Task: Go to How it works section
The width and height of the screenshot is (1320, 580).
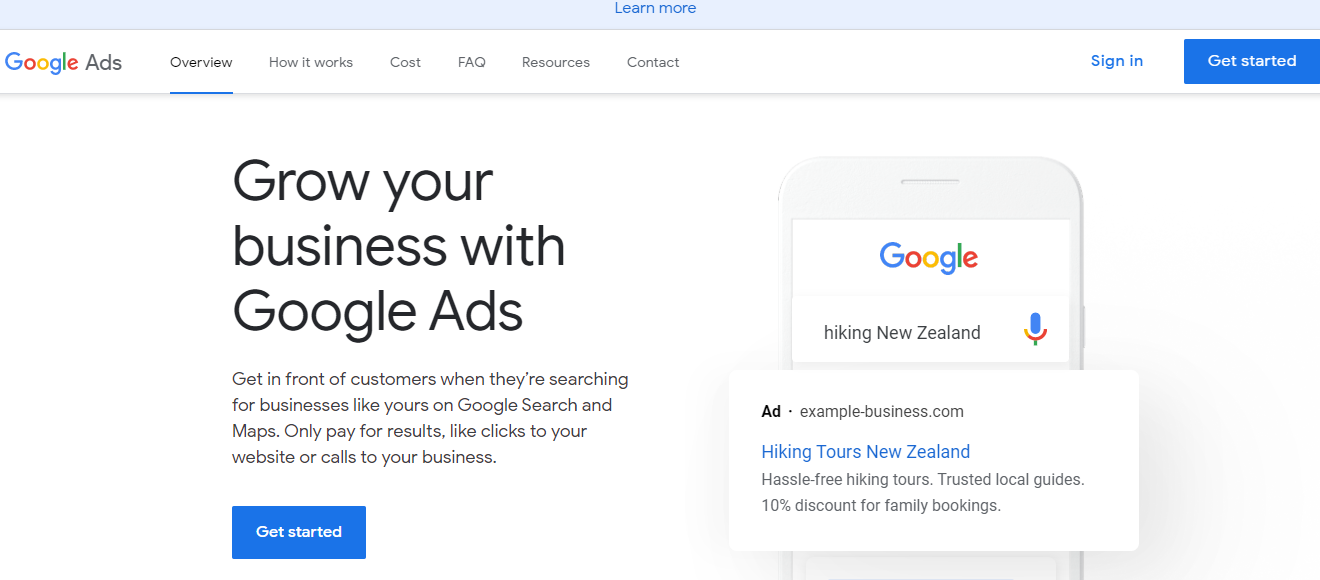Action: [x=311, y=62]
